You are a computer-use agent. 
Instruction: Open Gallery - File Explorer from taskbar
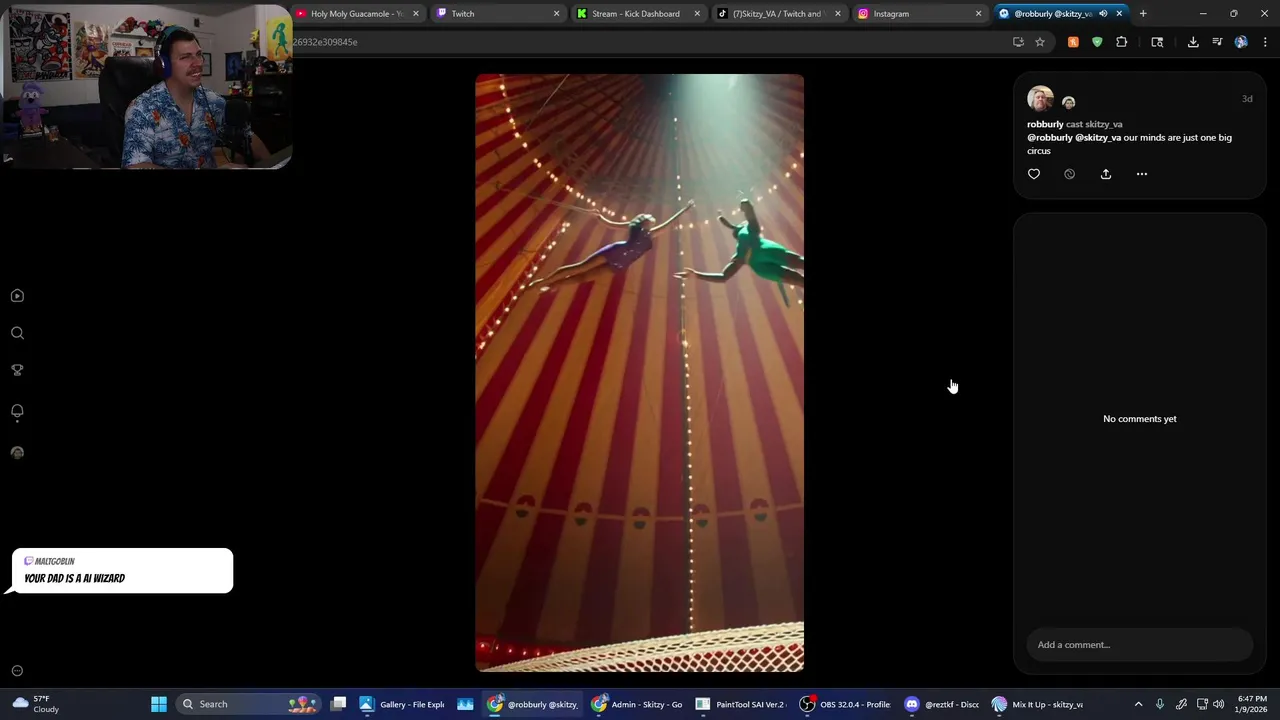click(x=403, y=704)
